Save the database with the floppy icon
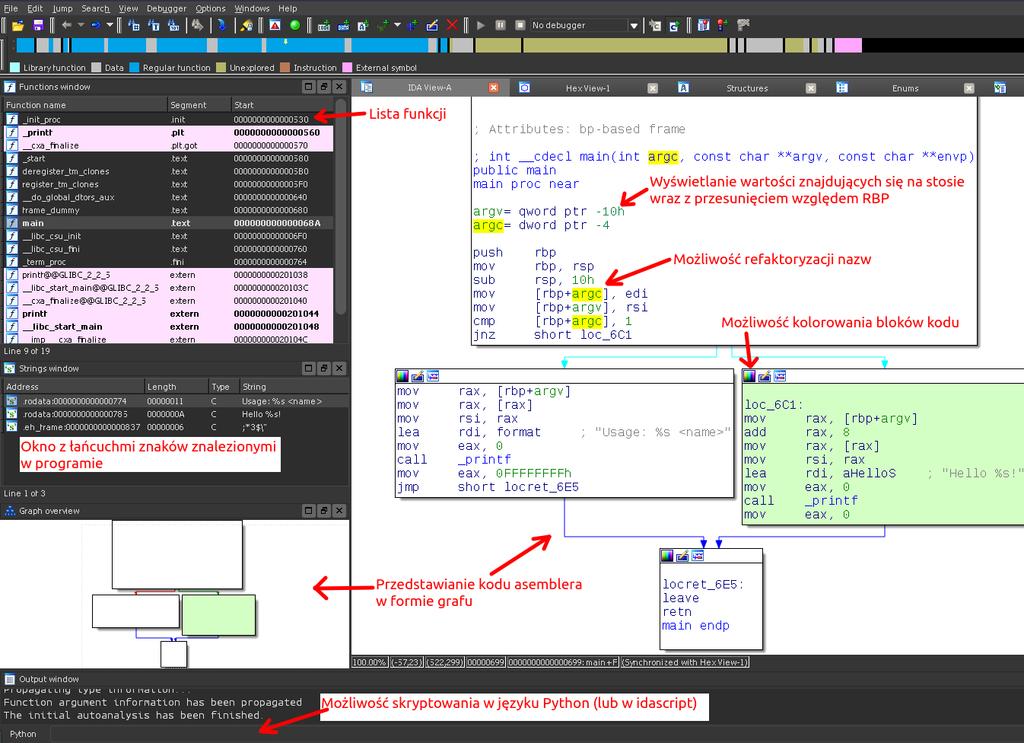Viewport: 1024px width, 743px height. pos(38,25)
